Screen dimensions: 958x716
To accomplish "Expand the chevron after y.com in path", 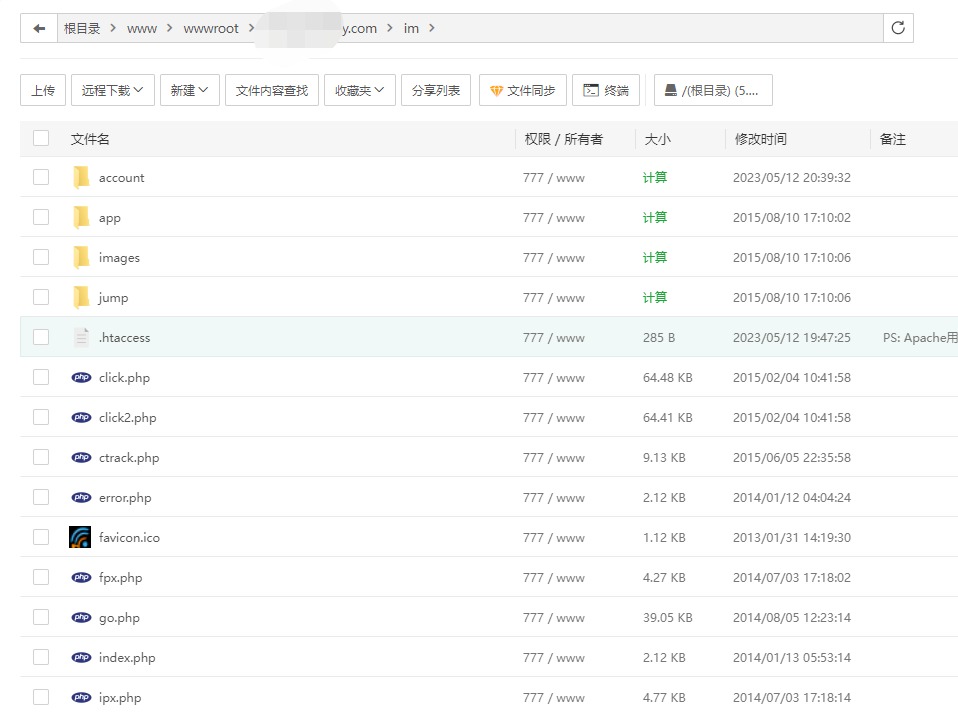I will 389,28.
